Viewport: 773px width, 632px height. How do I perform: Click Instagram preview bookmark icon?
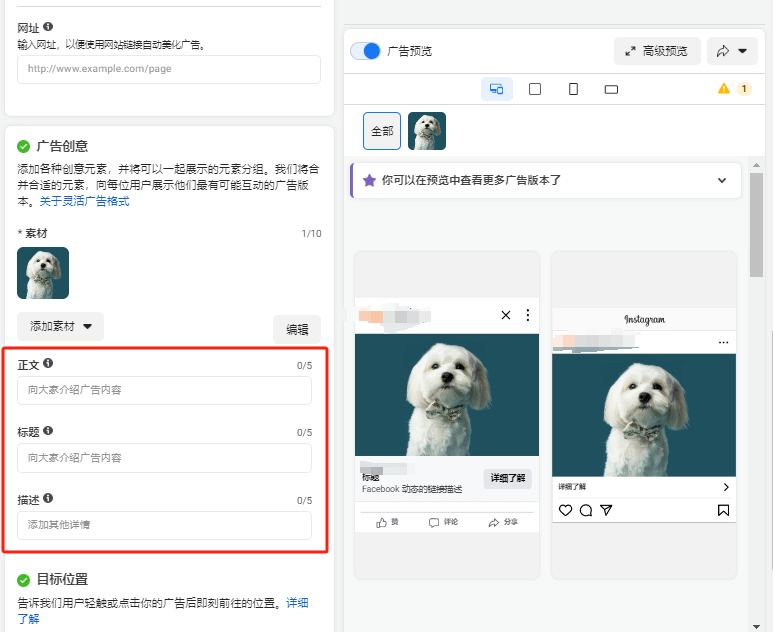723,510
